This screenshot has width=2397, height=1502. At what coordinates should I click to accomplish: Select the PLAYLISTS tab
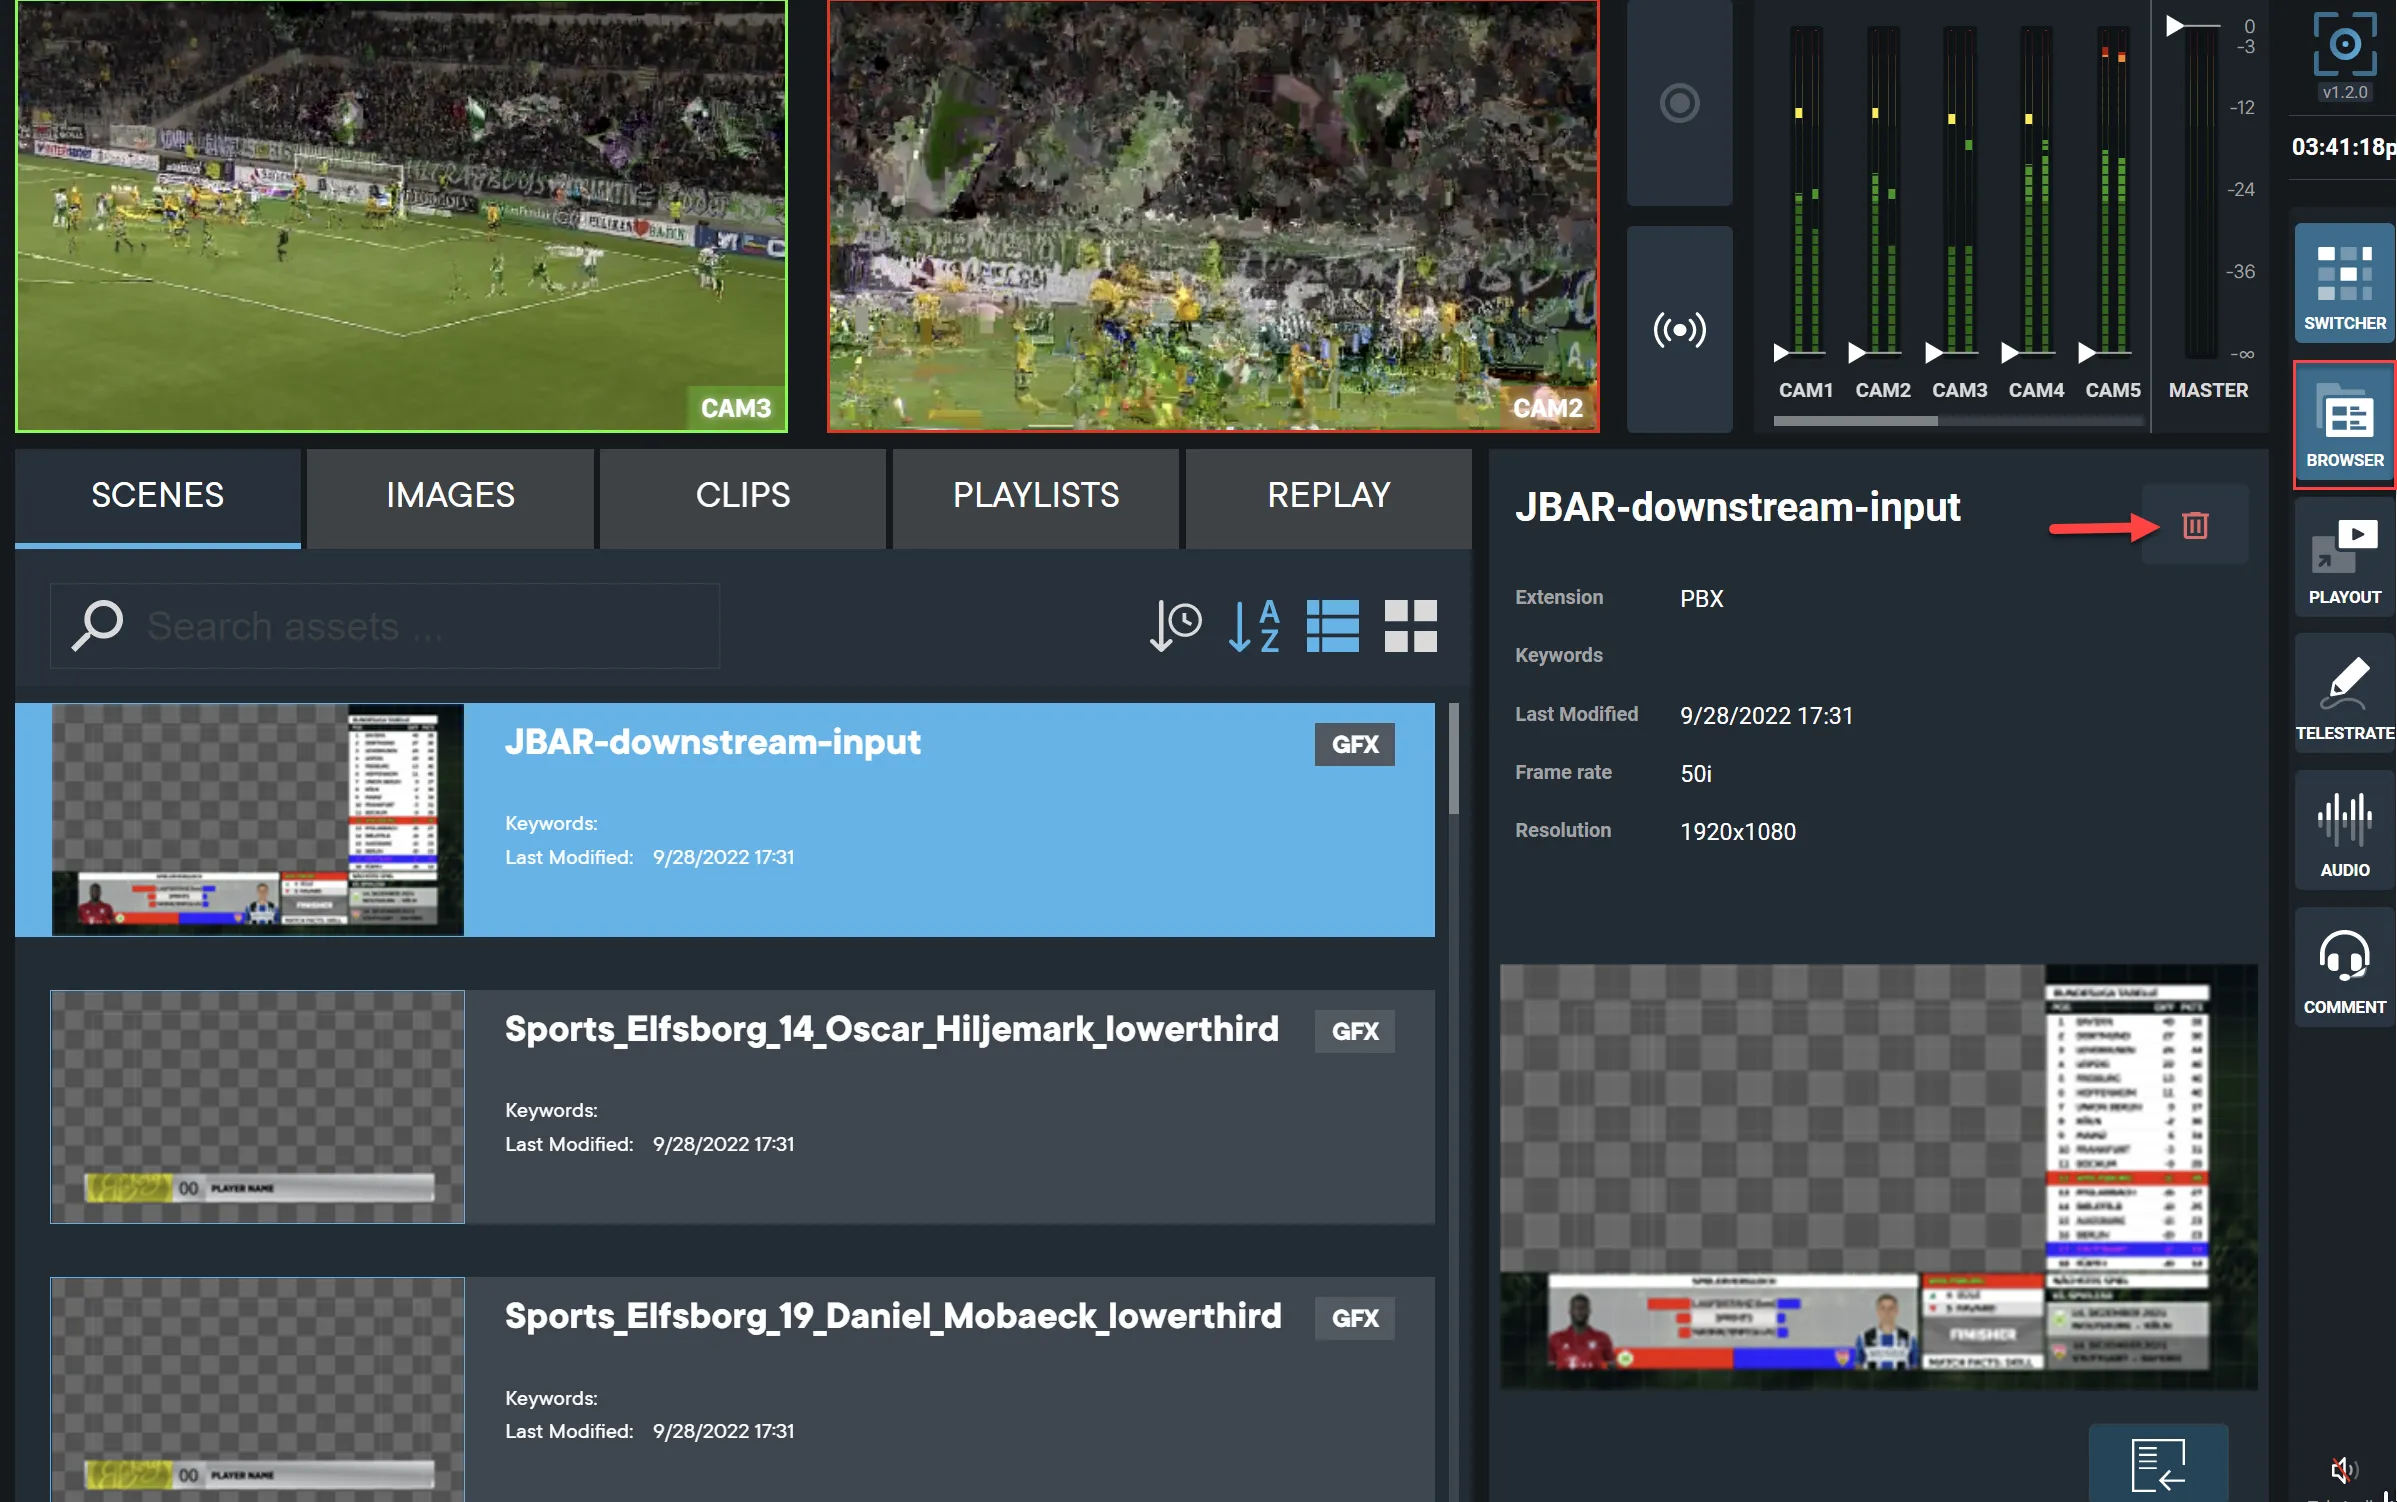point(1036,497)
